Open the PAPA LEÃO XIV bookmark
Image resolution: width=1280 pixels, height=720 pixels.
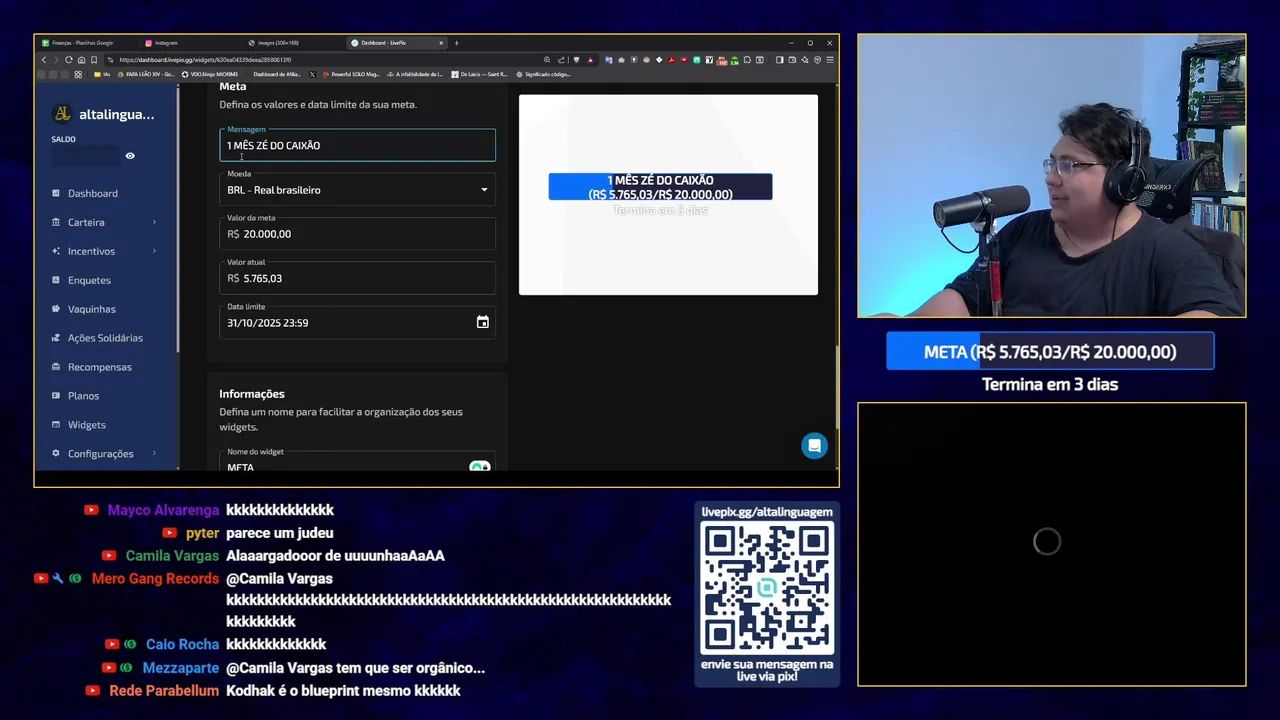click(x=147, y=74)
